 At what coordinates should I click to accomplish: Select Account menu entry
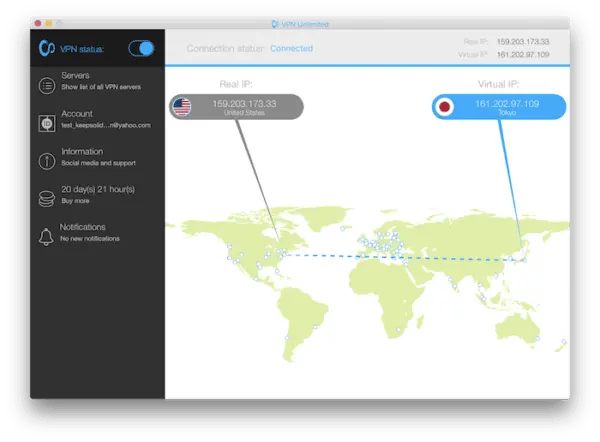tap(98, 119)
